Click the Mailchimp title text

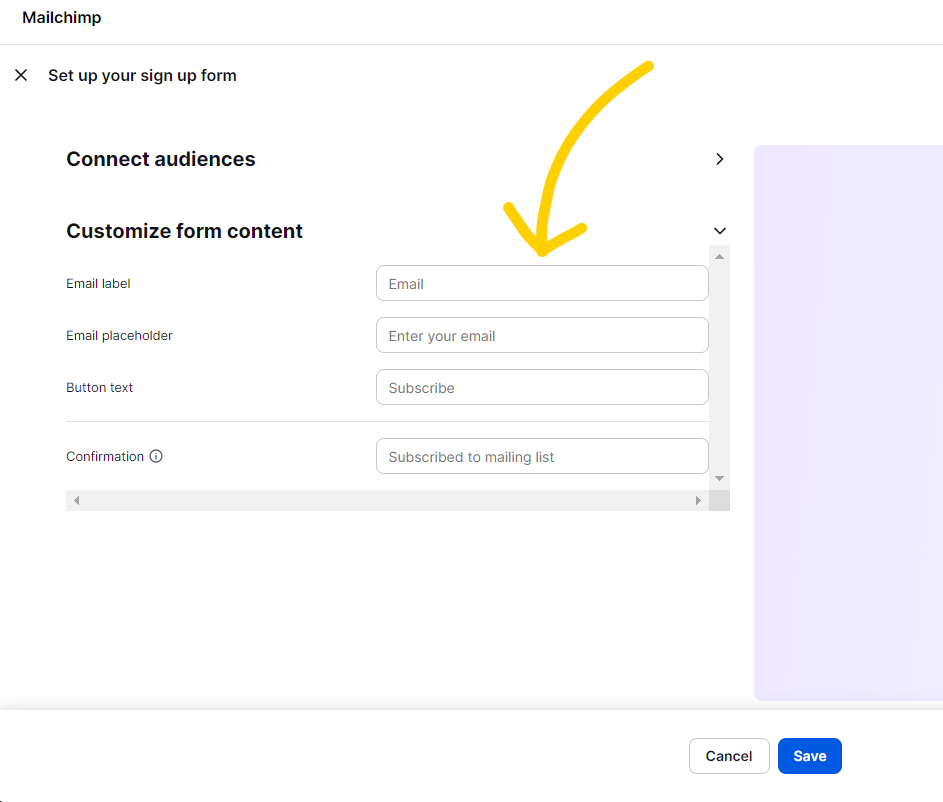tap(62, 17)
